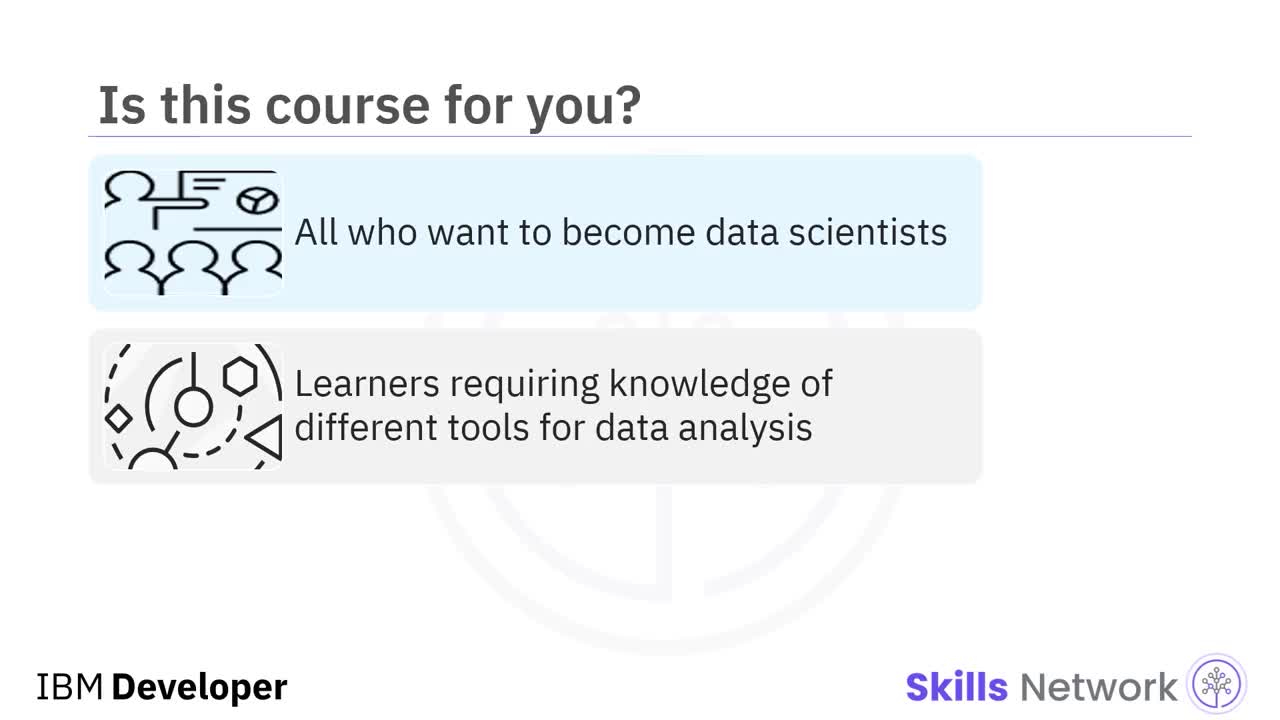Click the IBM word in the footer logo
Image resolution: width=1280 pixels, height=720 pixels.
point(70,687)
